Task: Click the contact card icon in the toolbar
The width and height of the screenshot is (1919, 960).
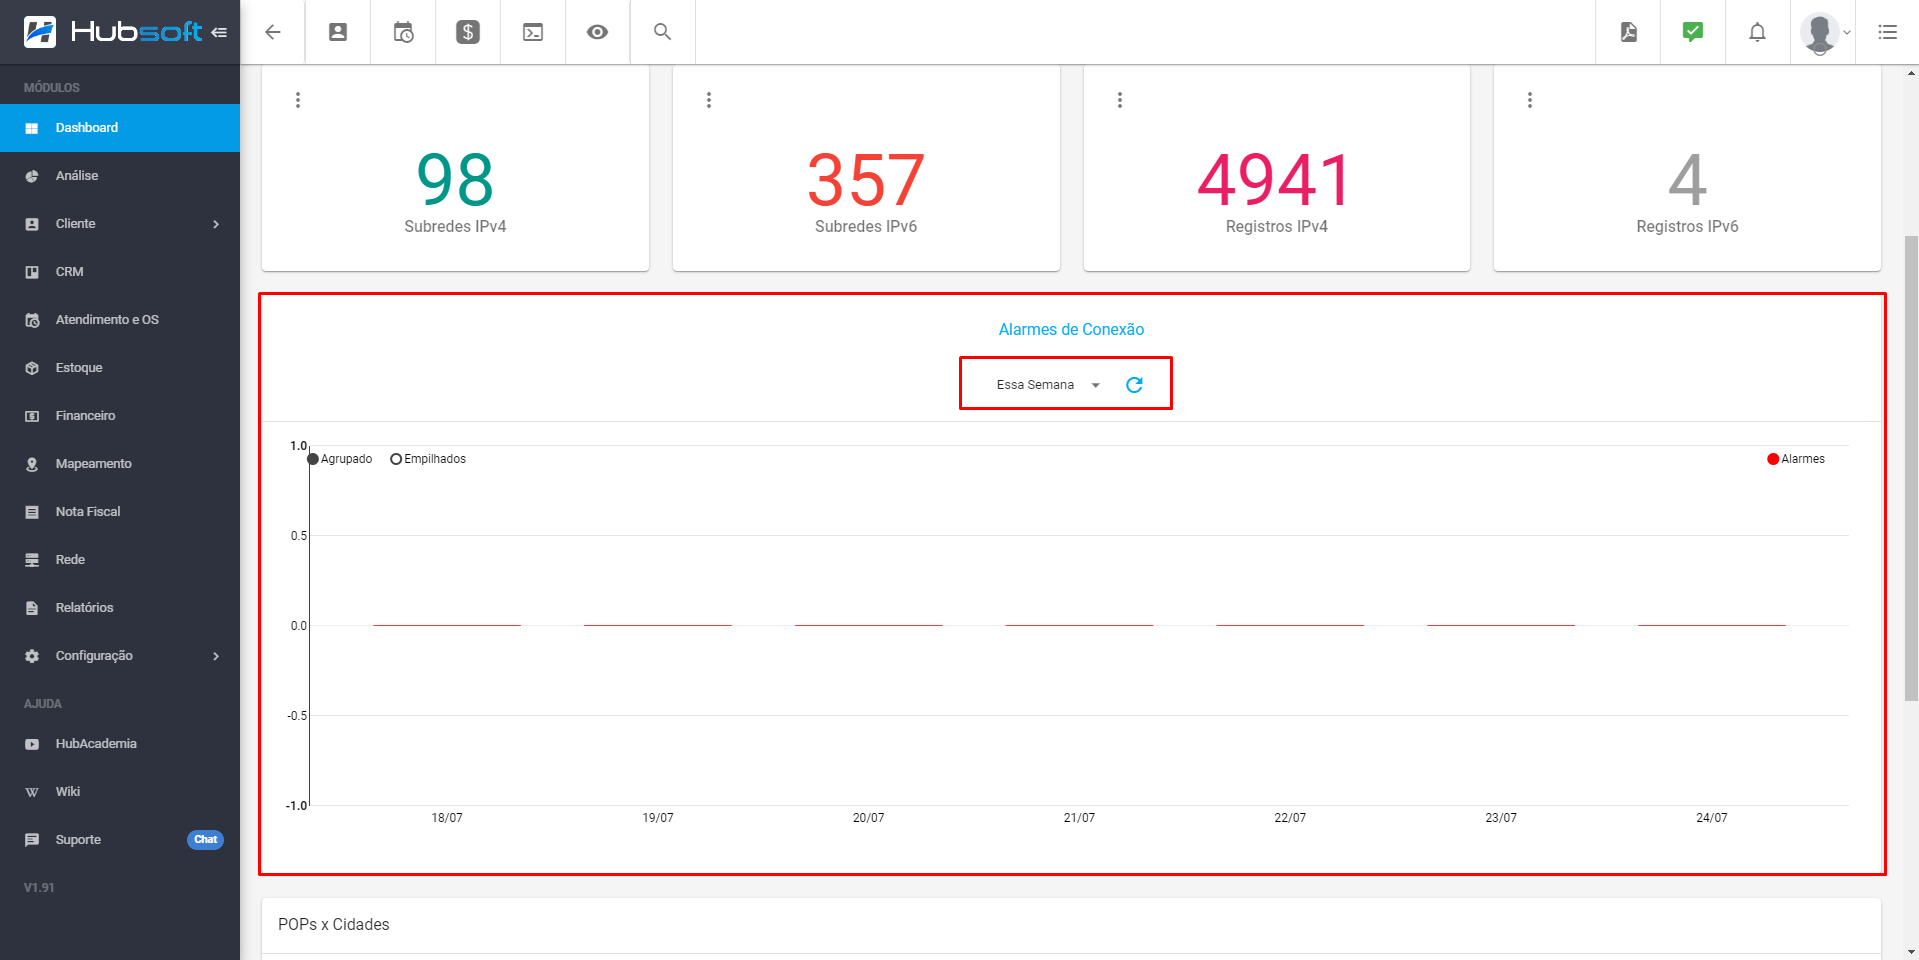Action: 337,32
